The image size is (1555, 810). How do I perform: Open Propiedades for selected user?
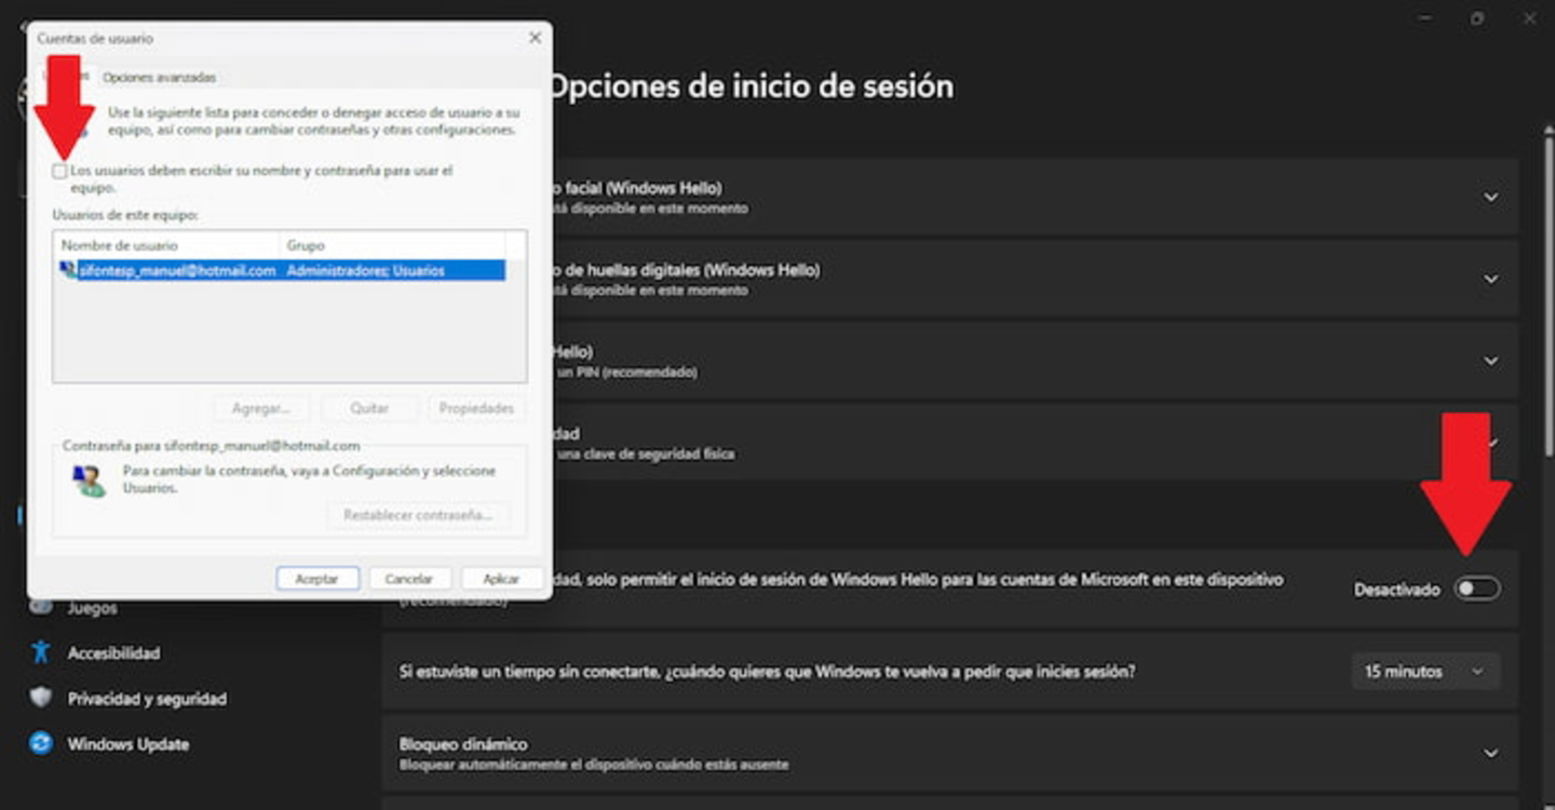tap(477, 408)
